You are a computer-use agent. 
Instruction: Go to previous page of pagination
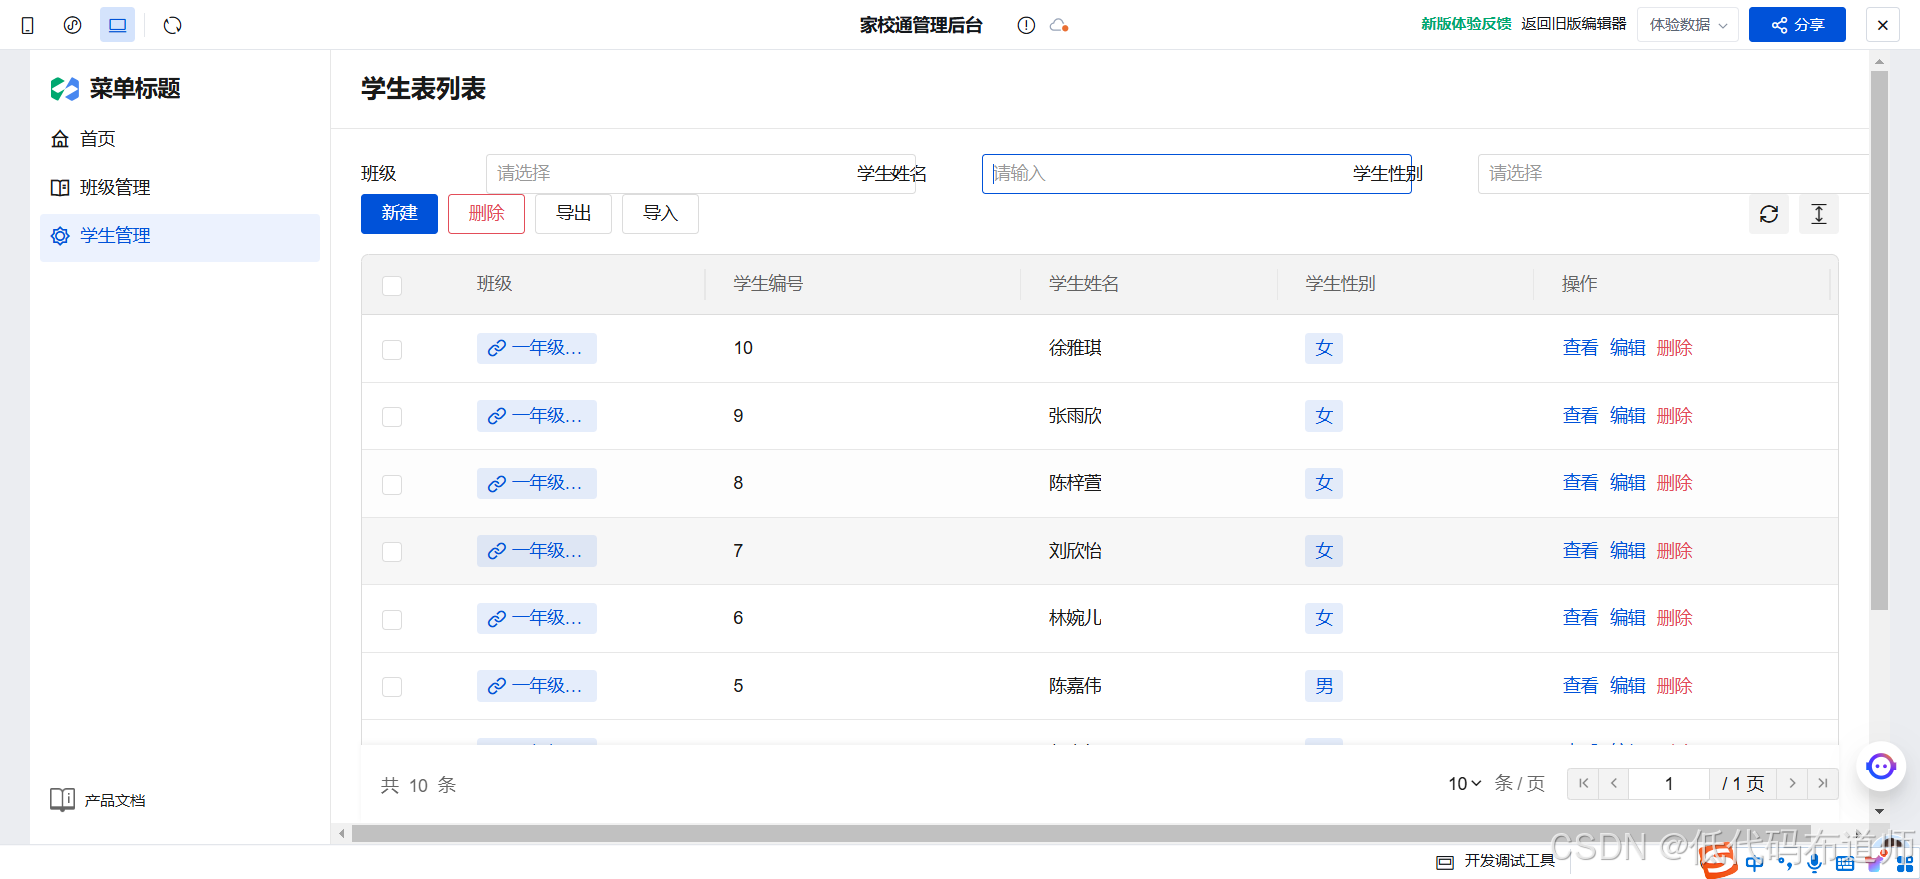click(1614, 784)
